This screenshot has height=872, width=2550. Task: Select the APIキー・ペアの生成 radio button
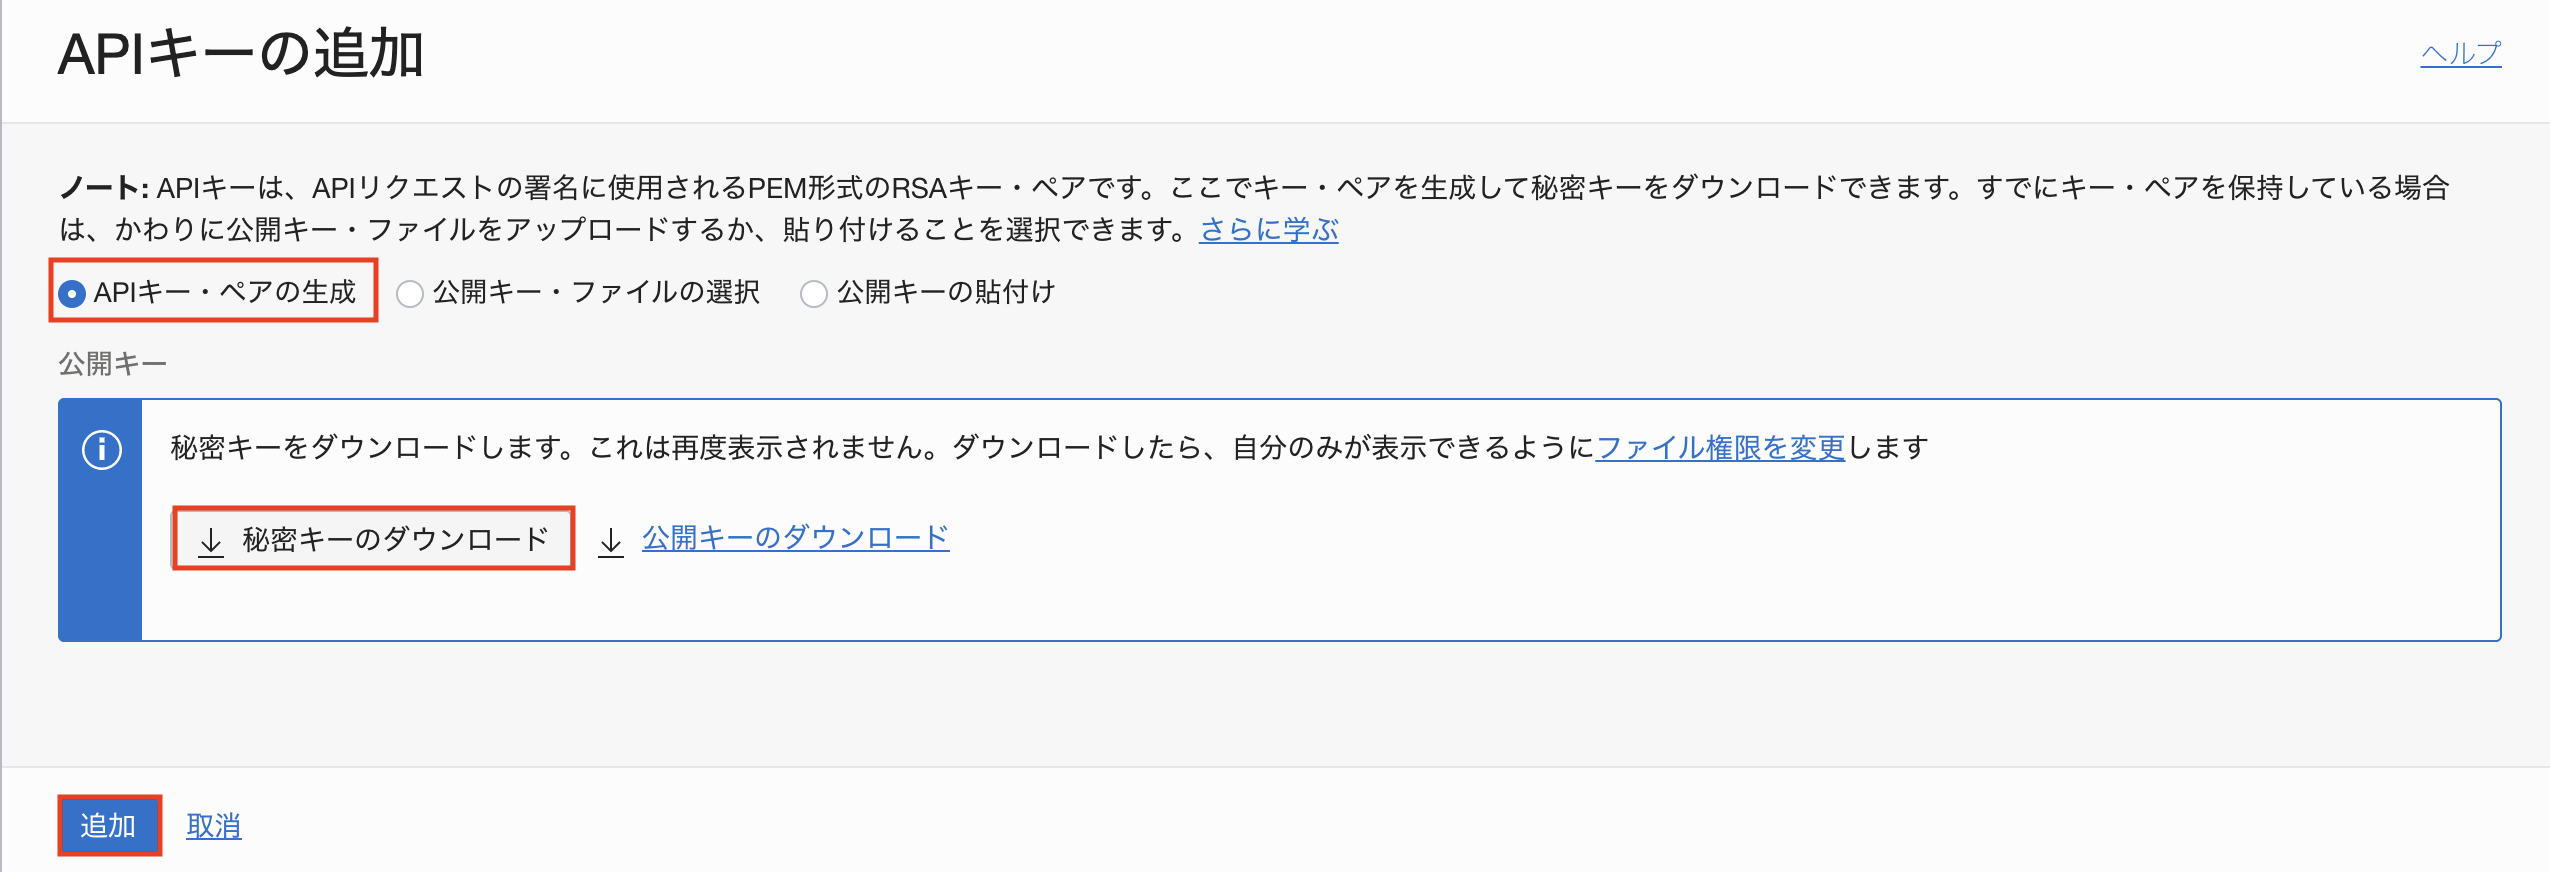click(x=72, y=293)
